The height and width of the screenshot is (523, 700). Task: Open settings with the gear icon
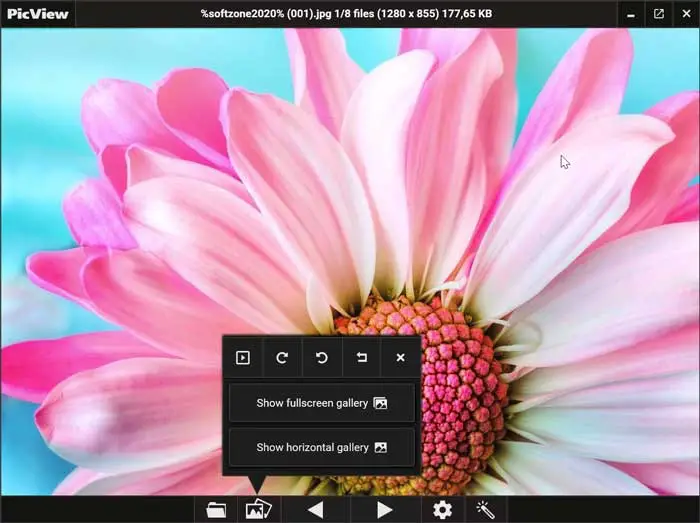click(x=442, y=510)
